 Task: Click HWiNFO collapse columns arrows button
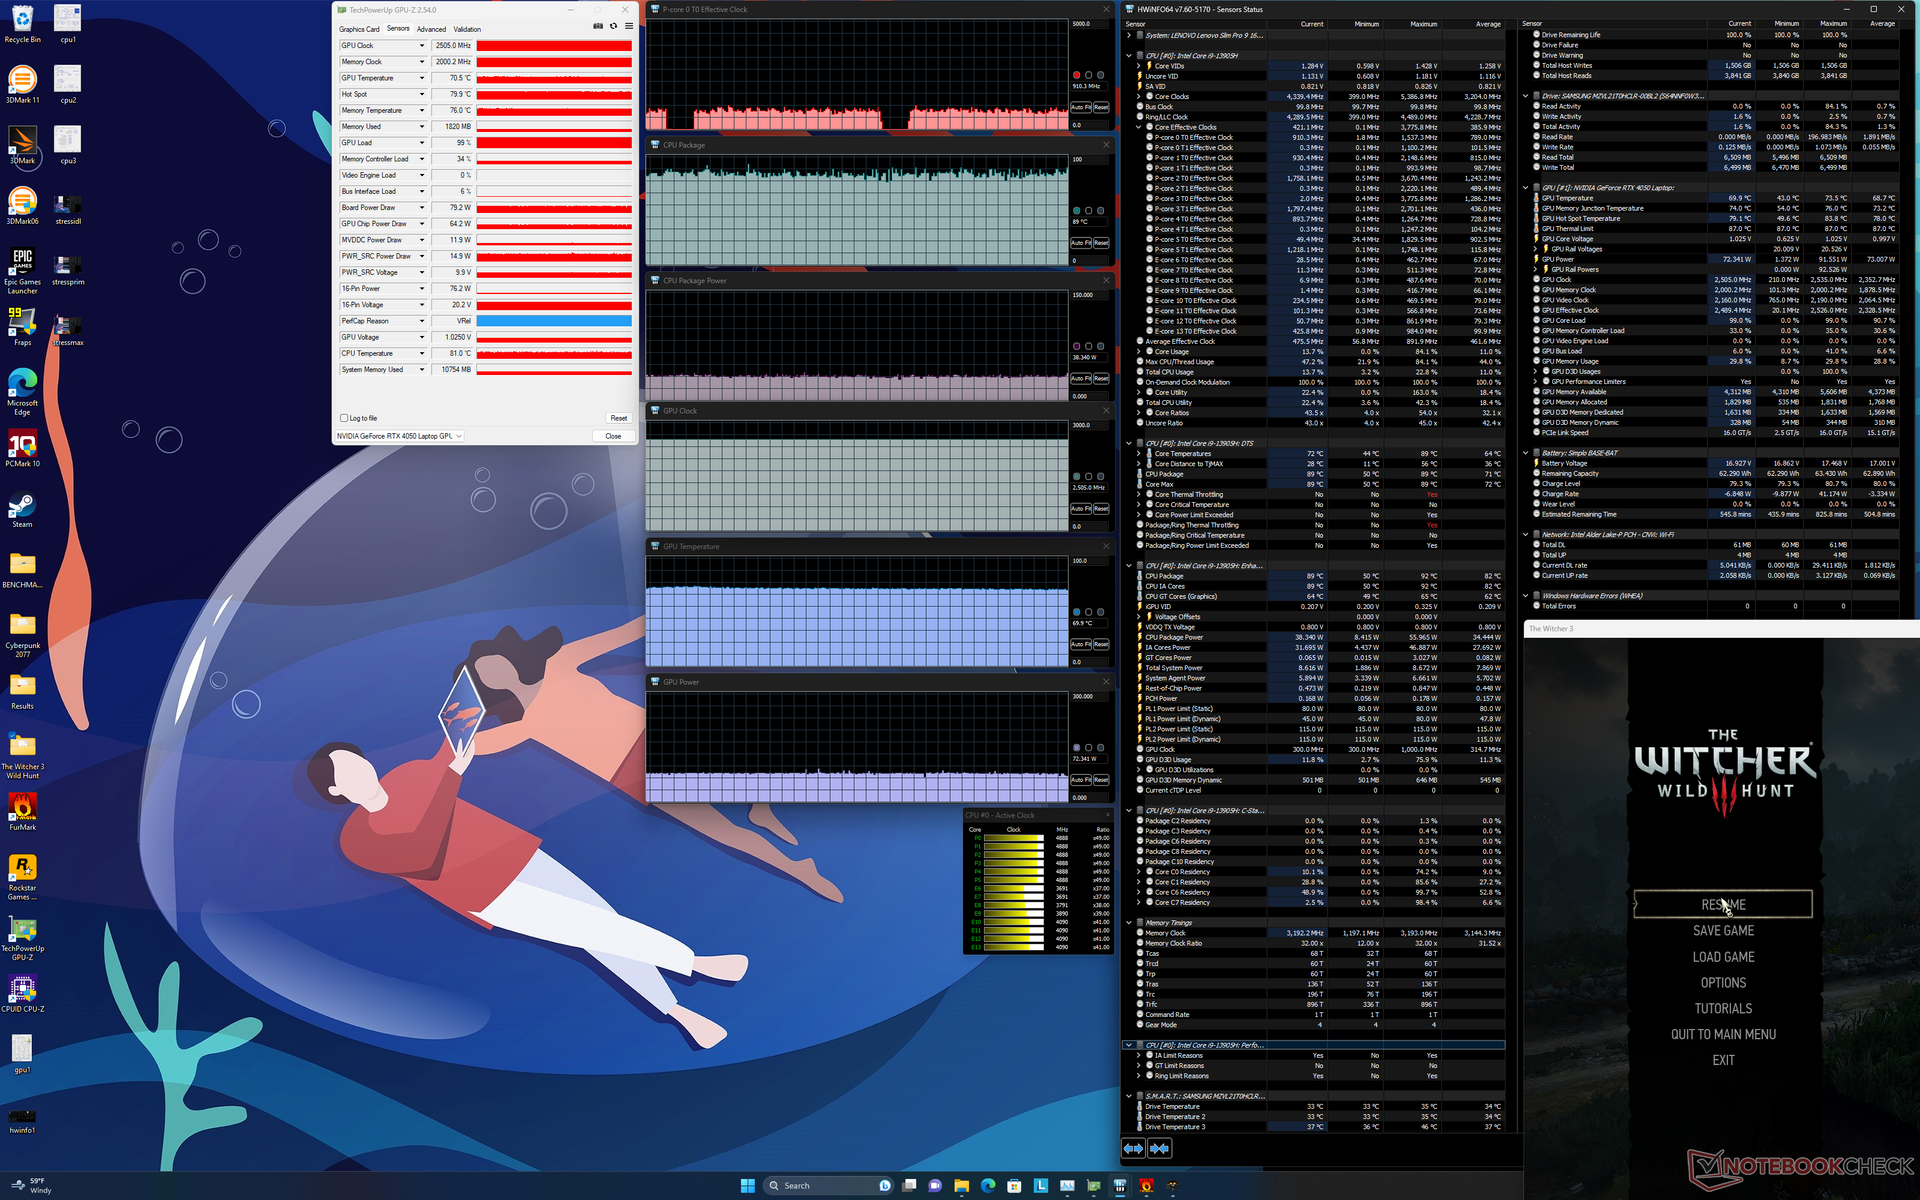[1159, 1148]
